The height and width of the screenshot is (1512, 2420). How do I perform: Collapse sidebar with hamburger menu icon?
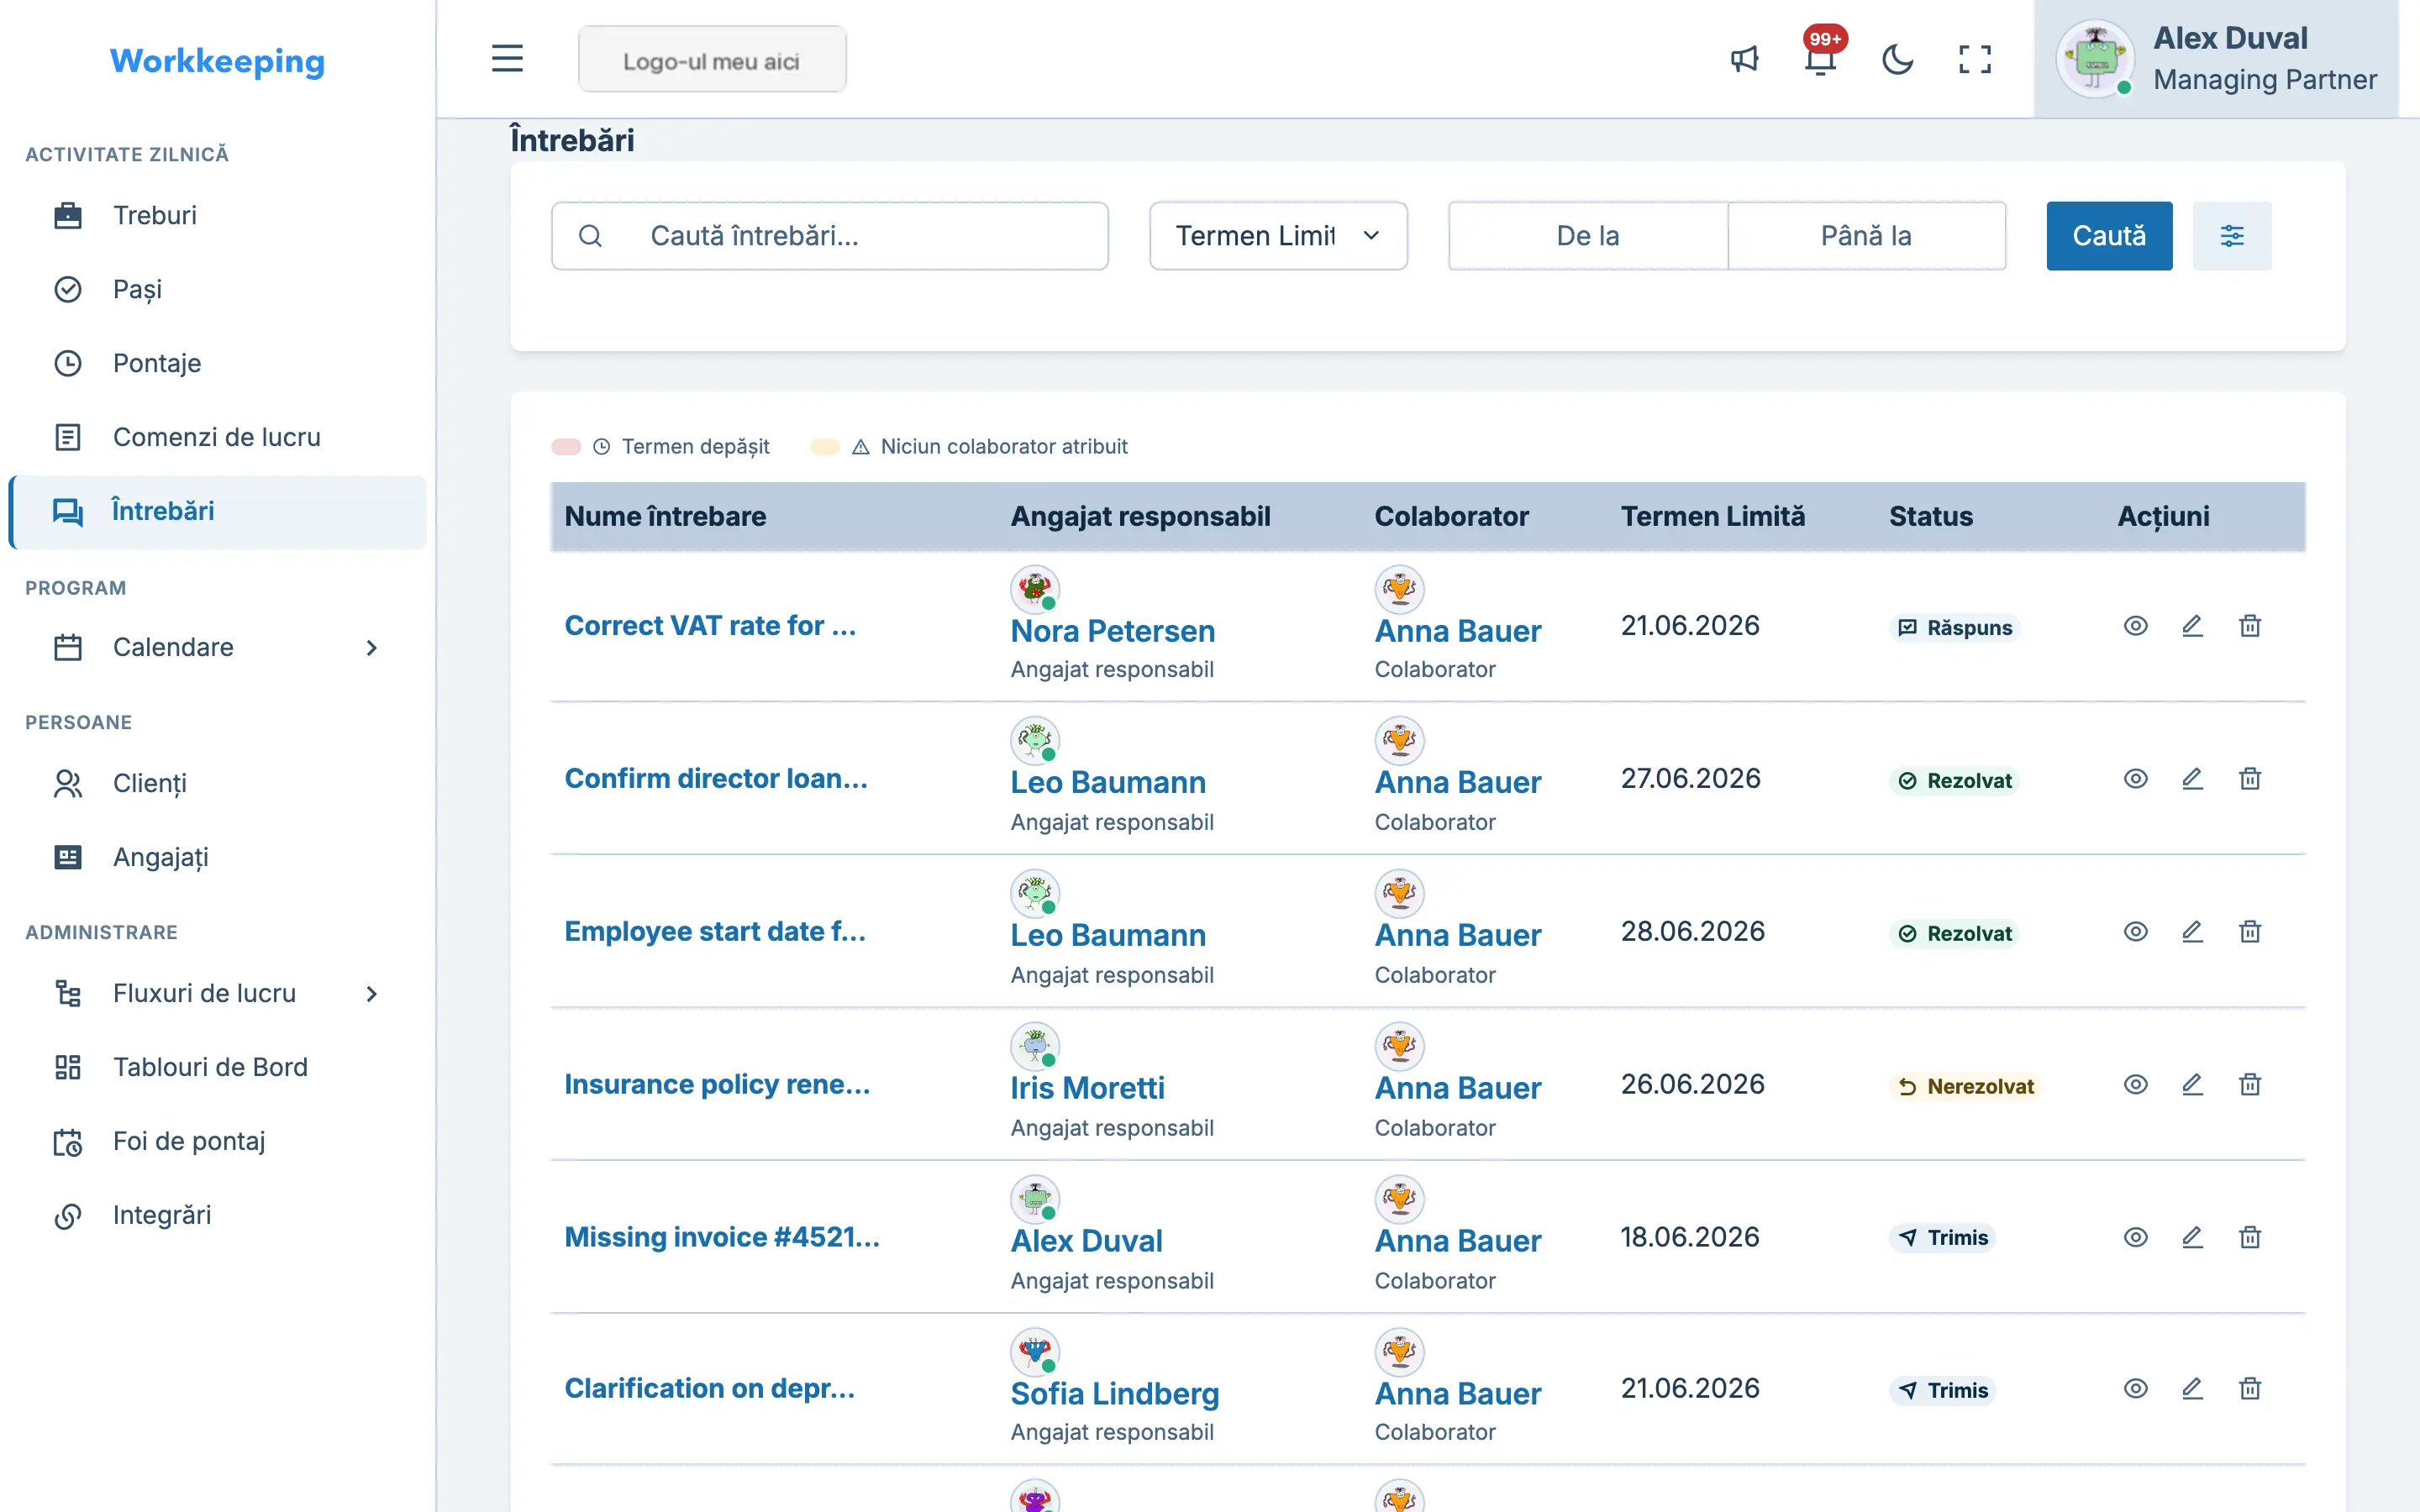click(x=507, y=59)
